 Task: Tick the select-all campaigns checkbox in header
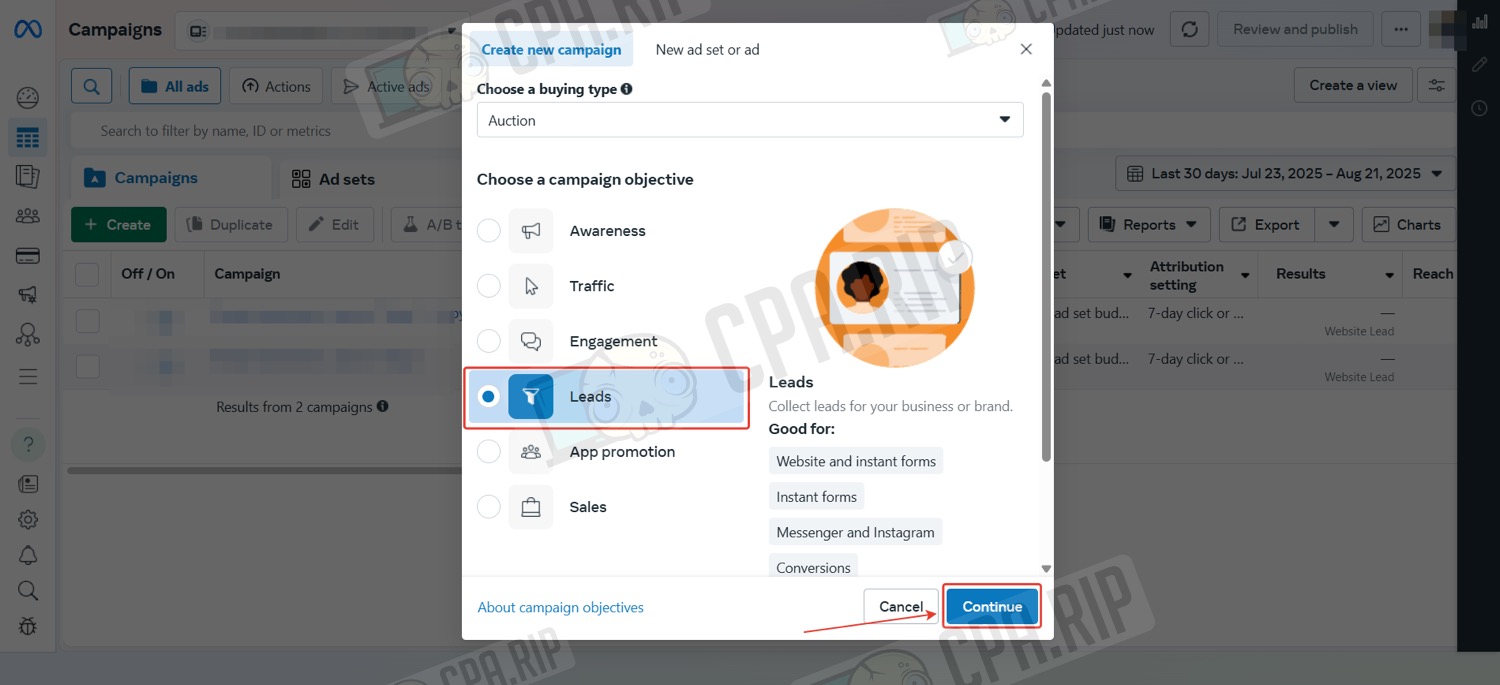point(87,274)
